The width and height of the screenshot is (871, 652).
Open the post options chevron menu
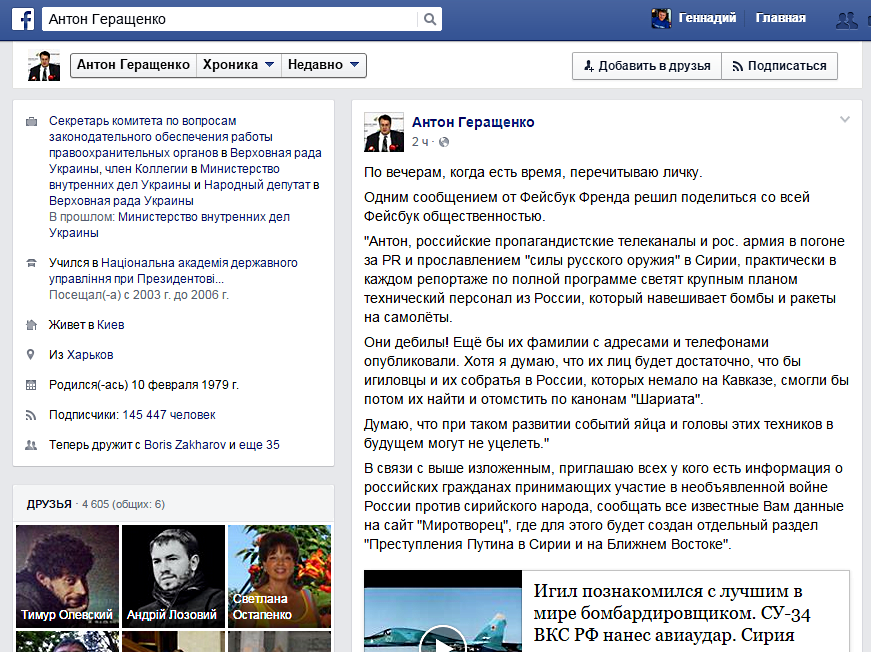point(845,120)
